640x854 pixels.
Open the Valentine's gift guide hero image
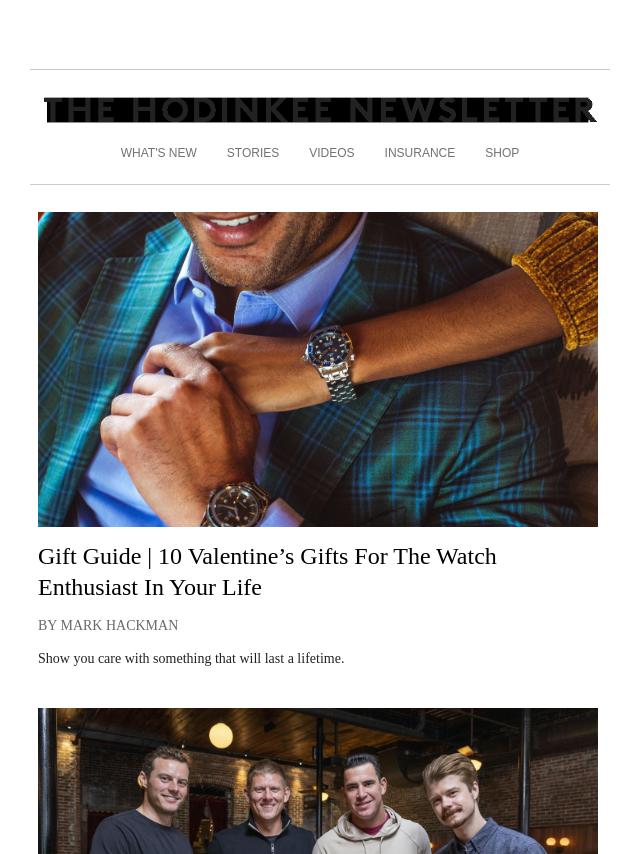[318, 369]
